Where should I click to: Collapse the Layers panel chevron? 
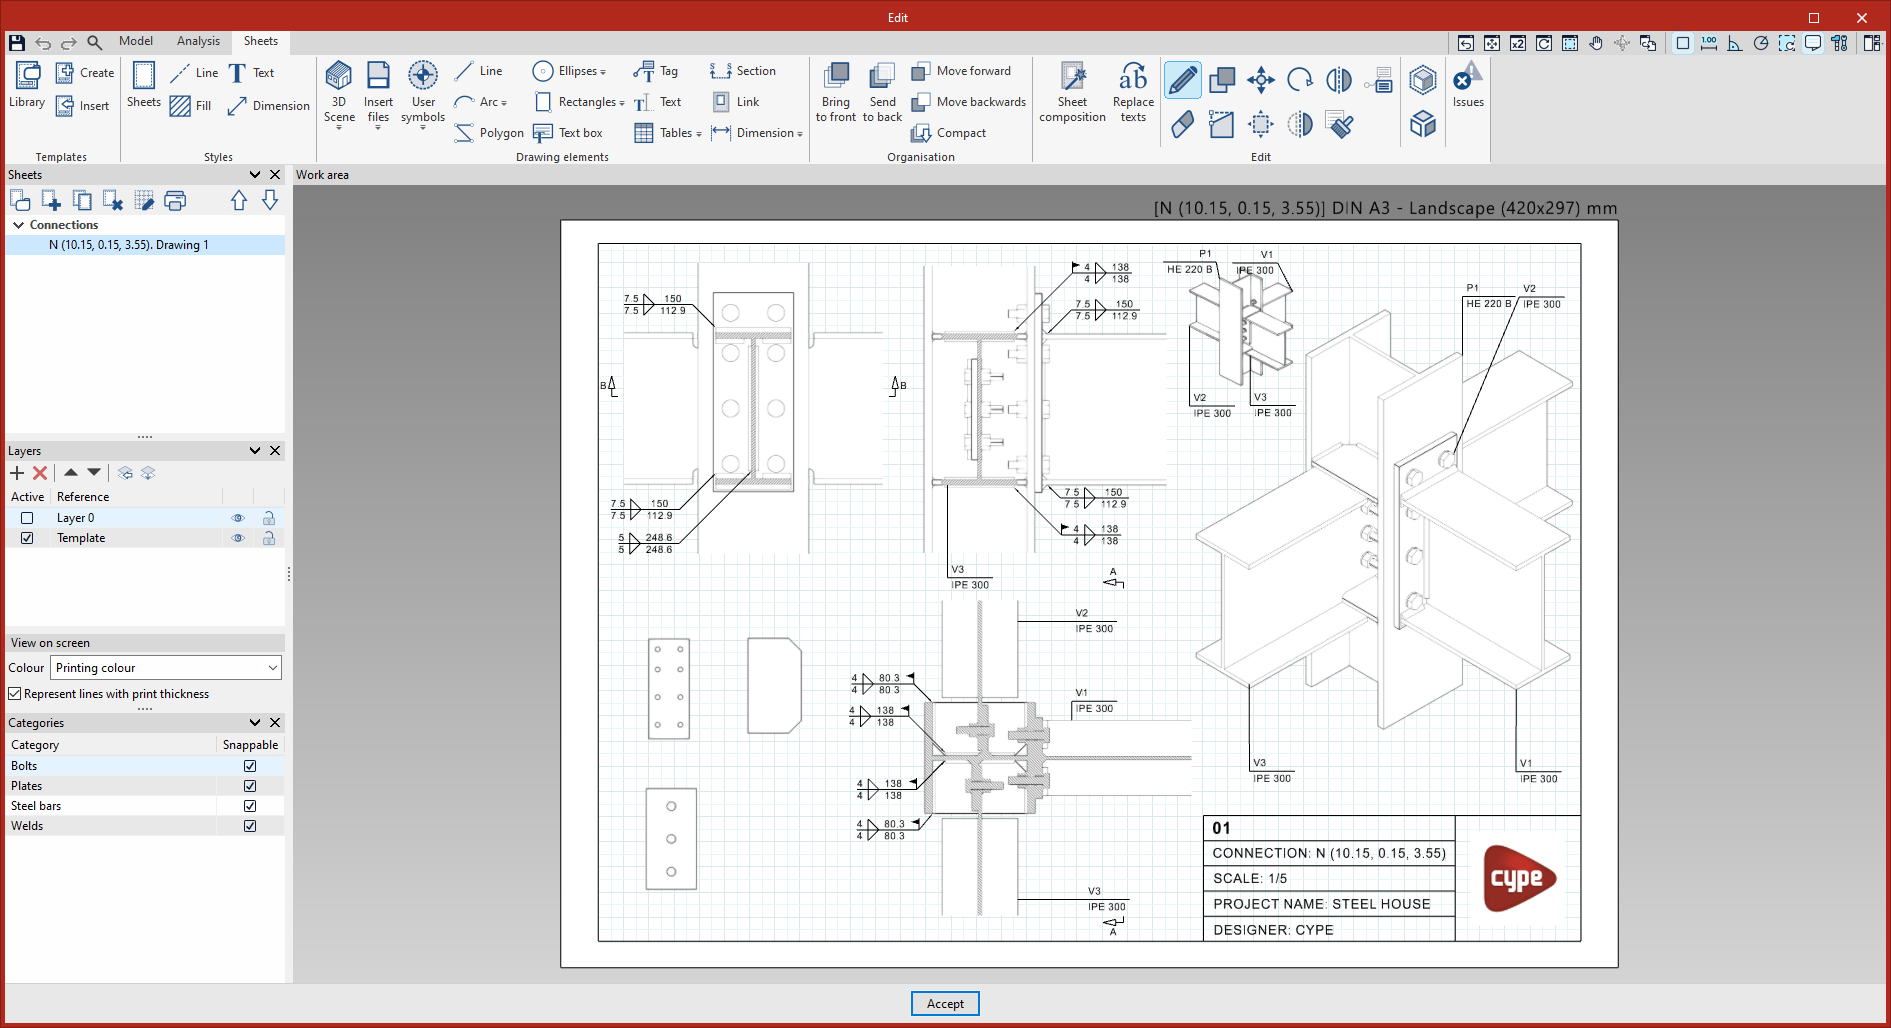[x=255, y=451]
